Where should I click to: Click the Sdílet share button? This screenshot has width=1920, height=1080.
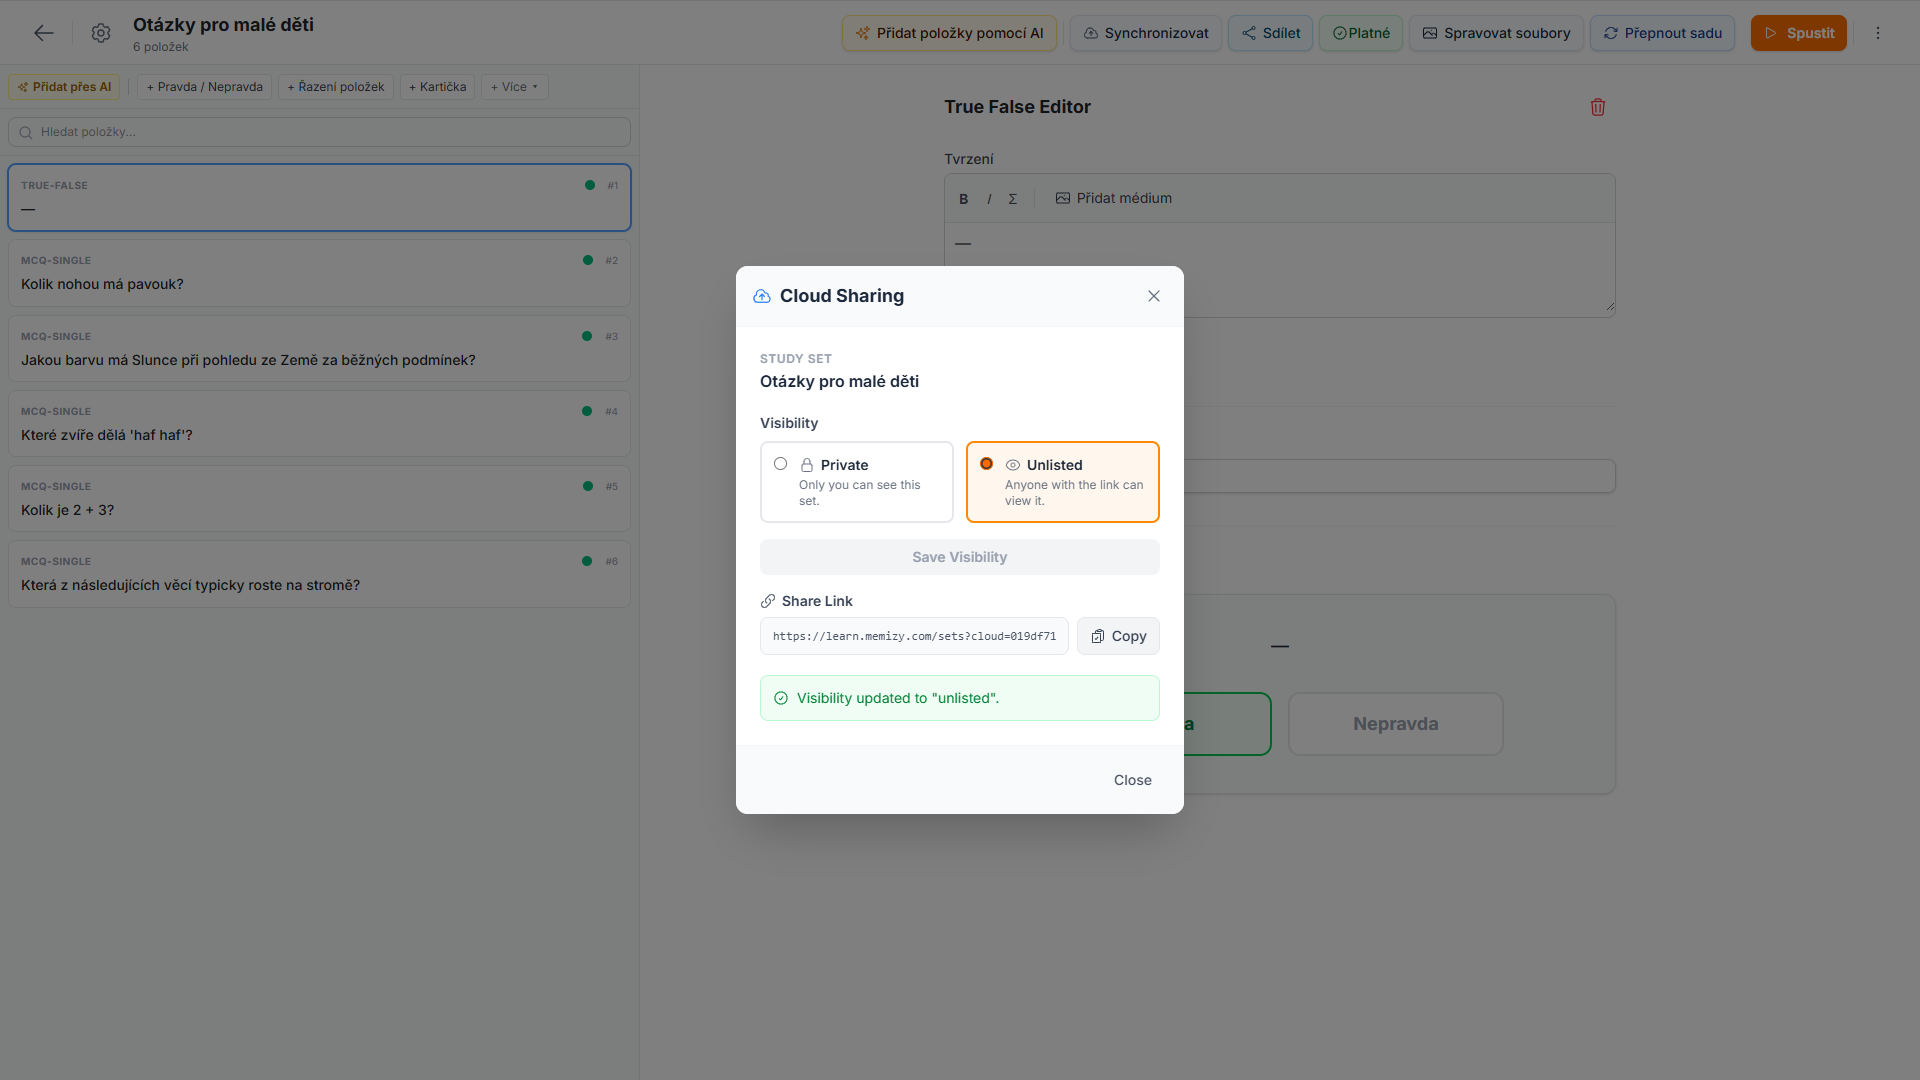pyautogui.click(x=1270, y=33)
